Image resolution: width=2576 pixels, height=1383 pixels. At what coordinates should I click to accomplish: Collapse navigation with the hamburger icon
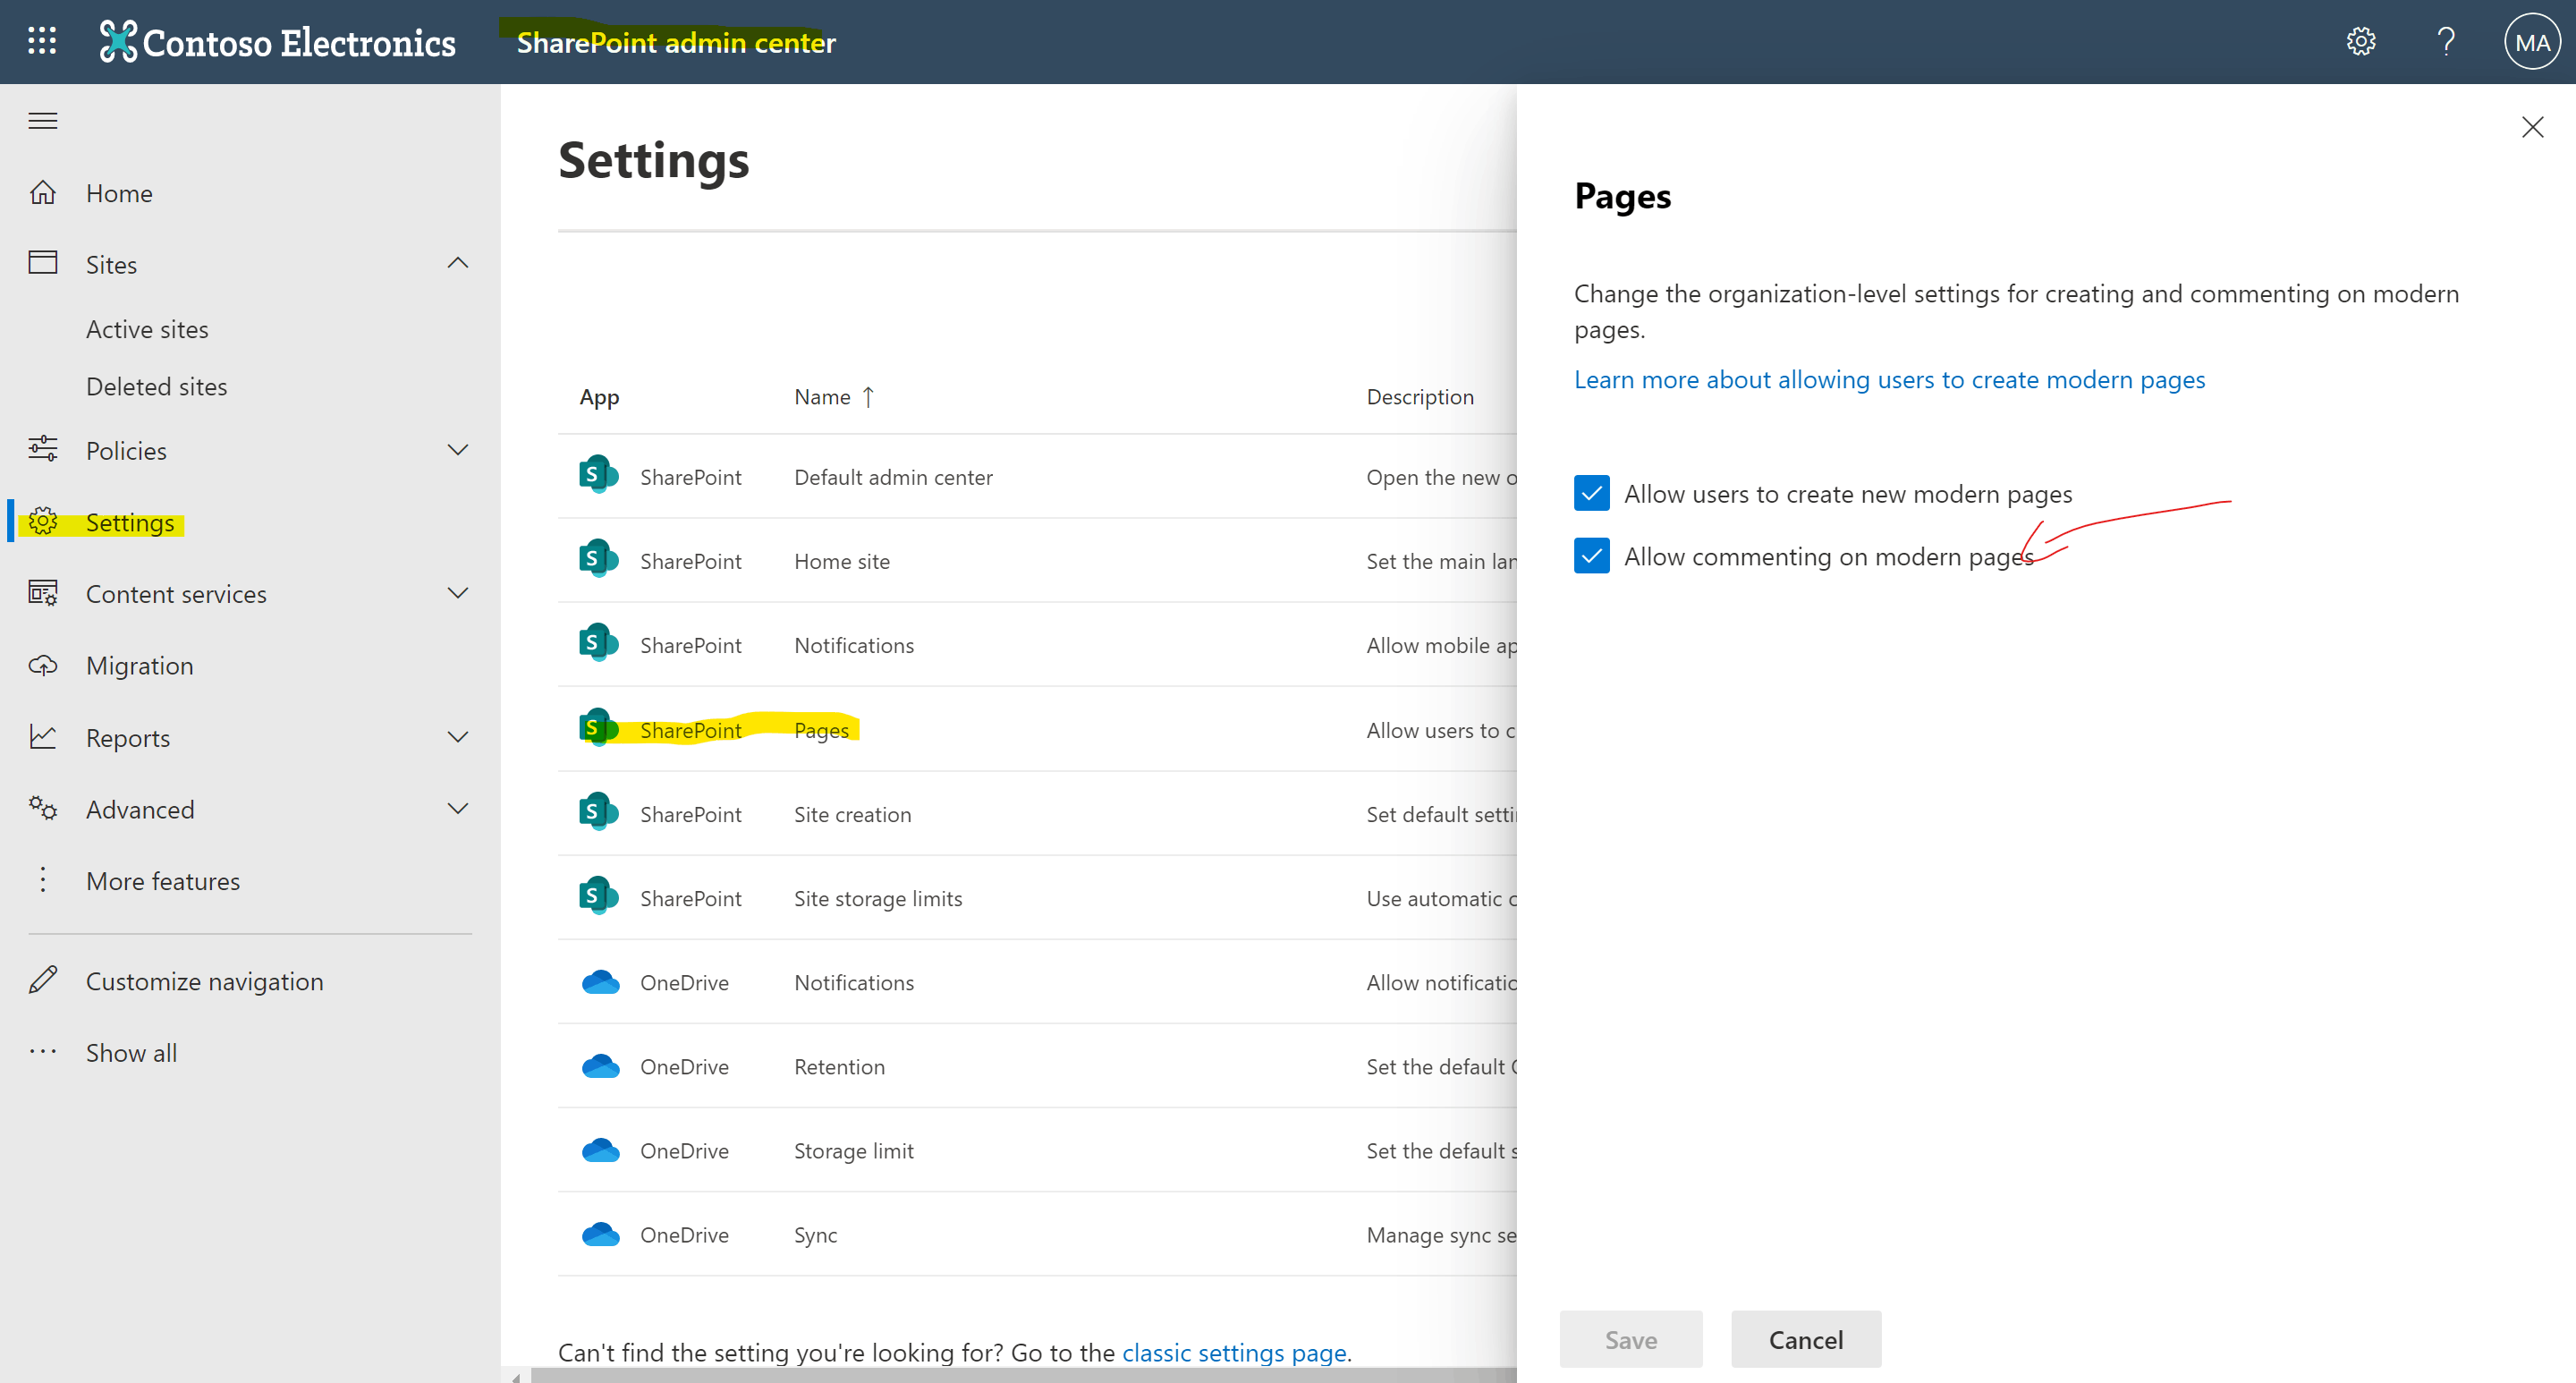(42, 121)
